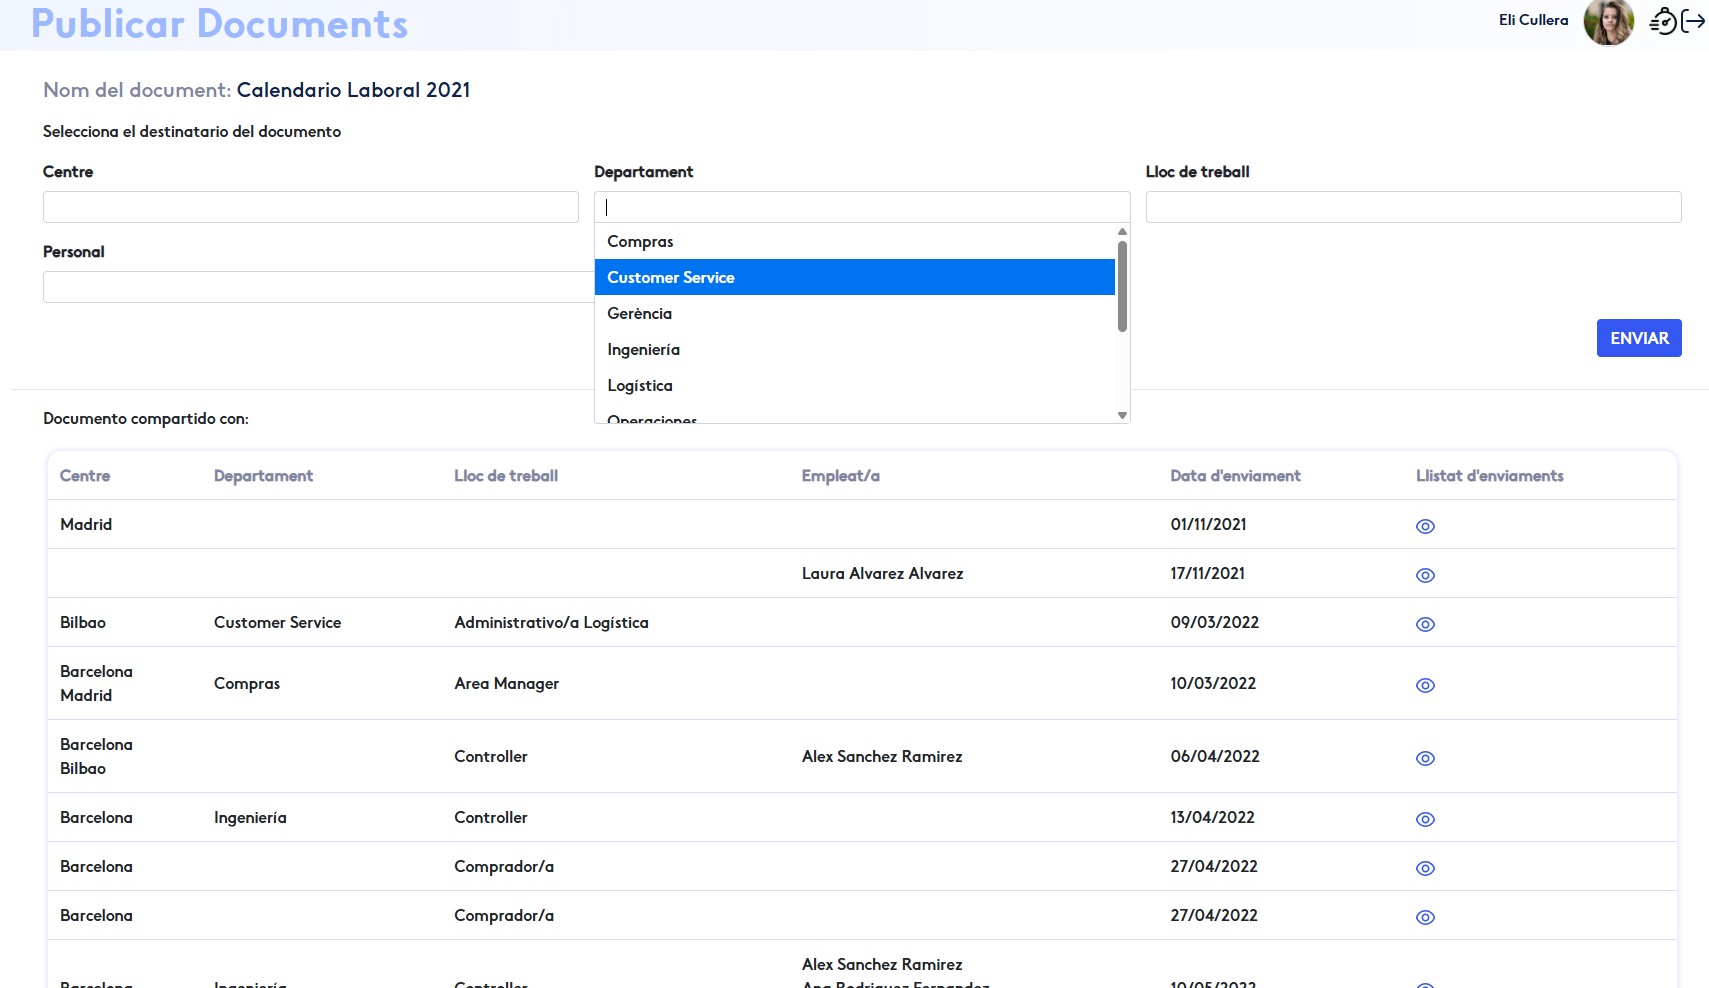Click the stopwatch timer icon in header

1662,21
